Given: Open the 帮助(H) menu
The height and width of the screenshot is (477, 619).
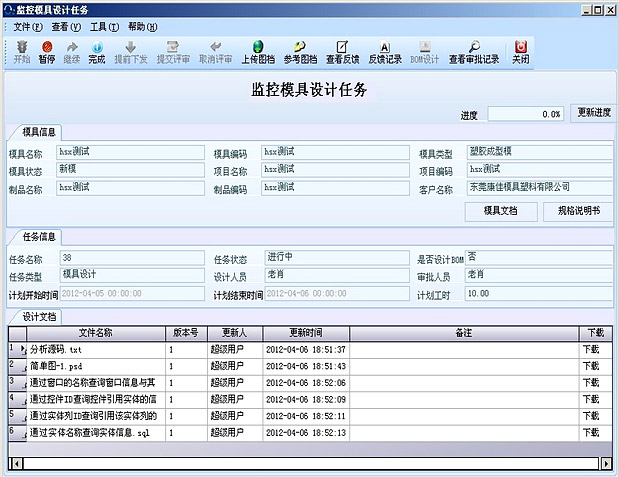Looking at the screenshot, I should pyautogui.click(x=142, y=26).
